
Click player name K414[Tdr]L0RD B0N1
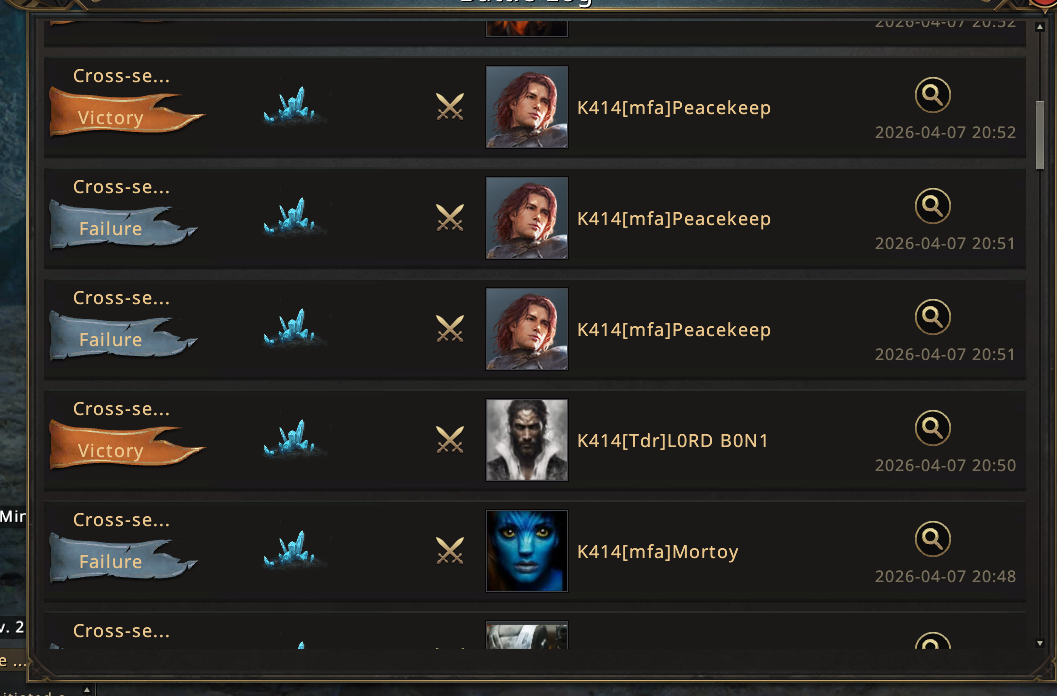pos(672,441)
